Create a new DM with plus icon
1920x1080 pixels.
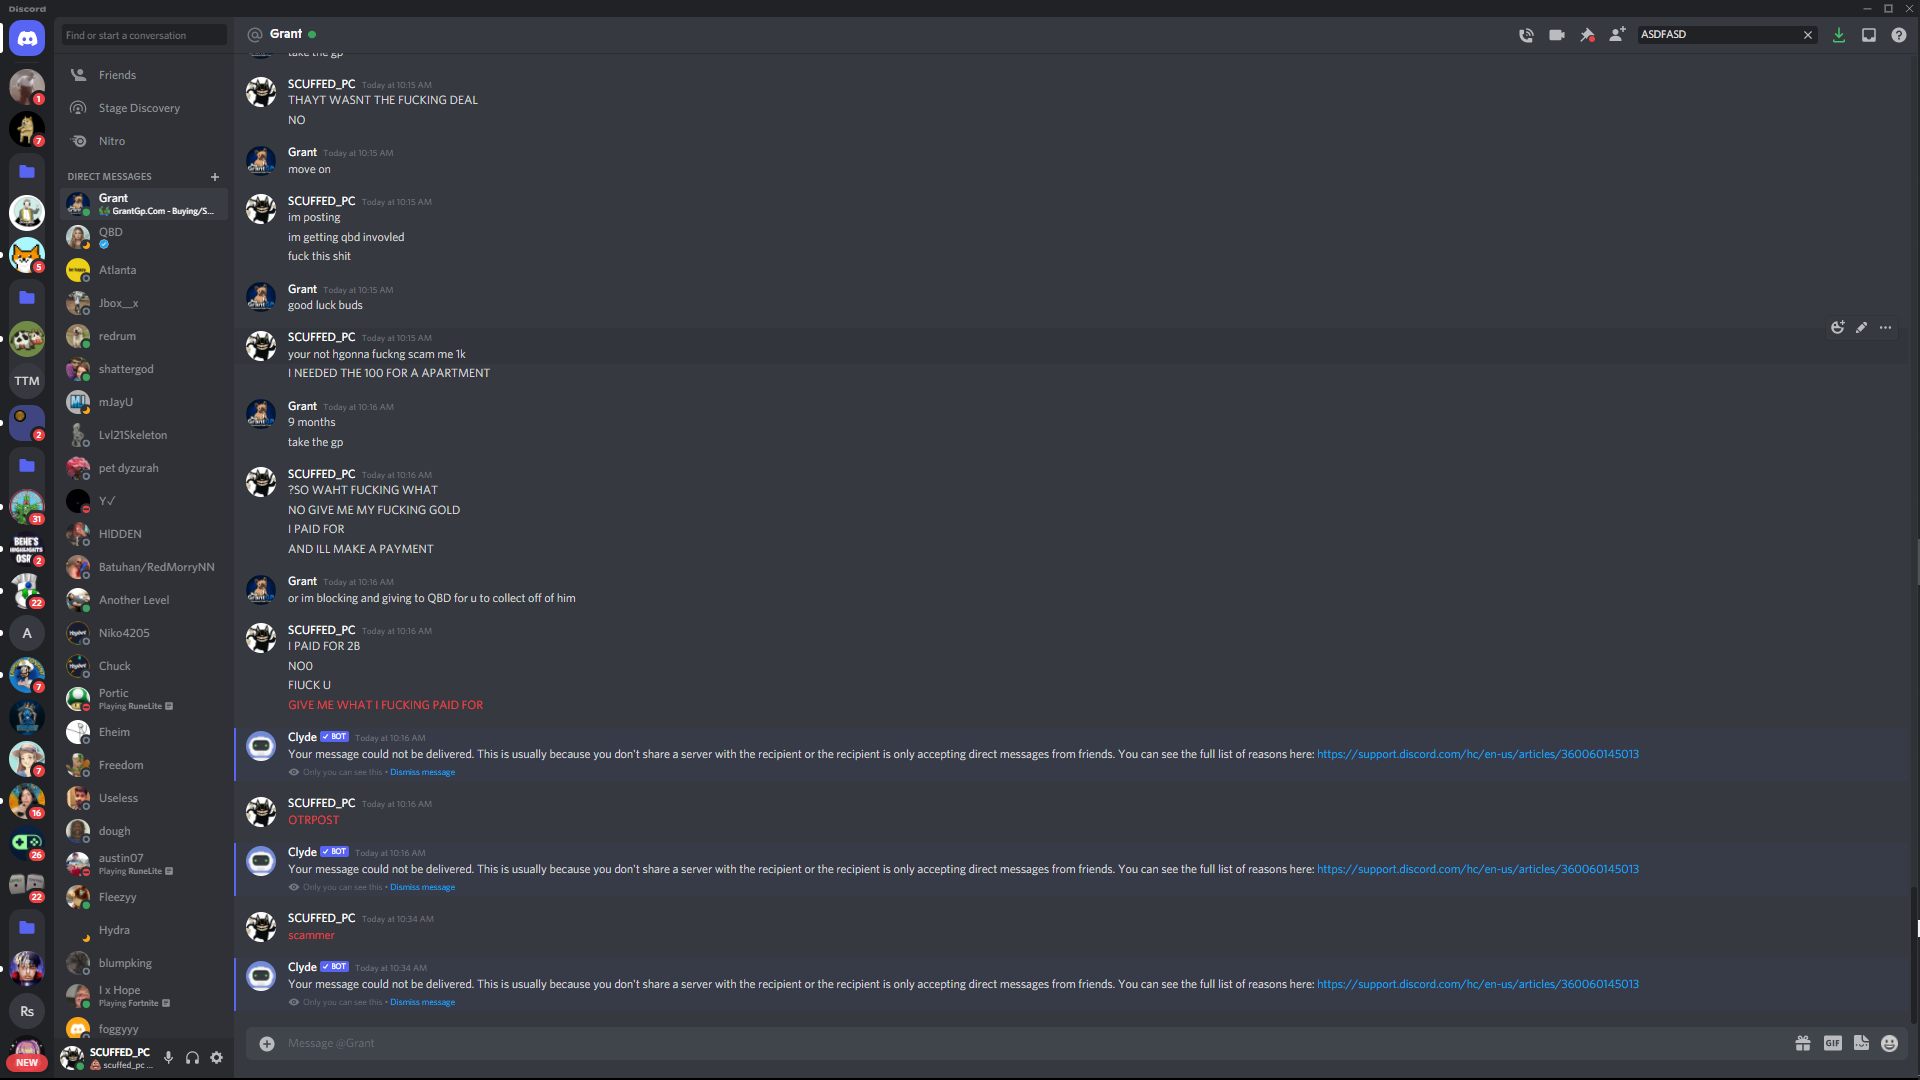click(214, 177)
